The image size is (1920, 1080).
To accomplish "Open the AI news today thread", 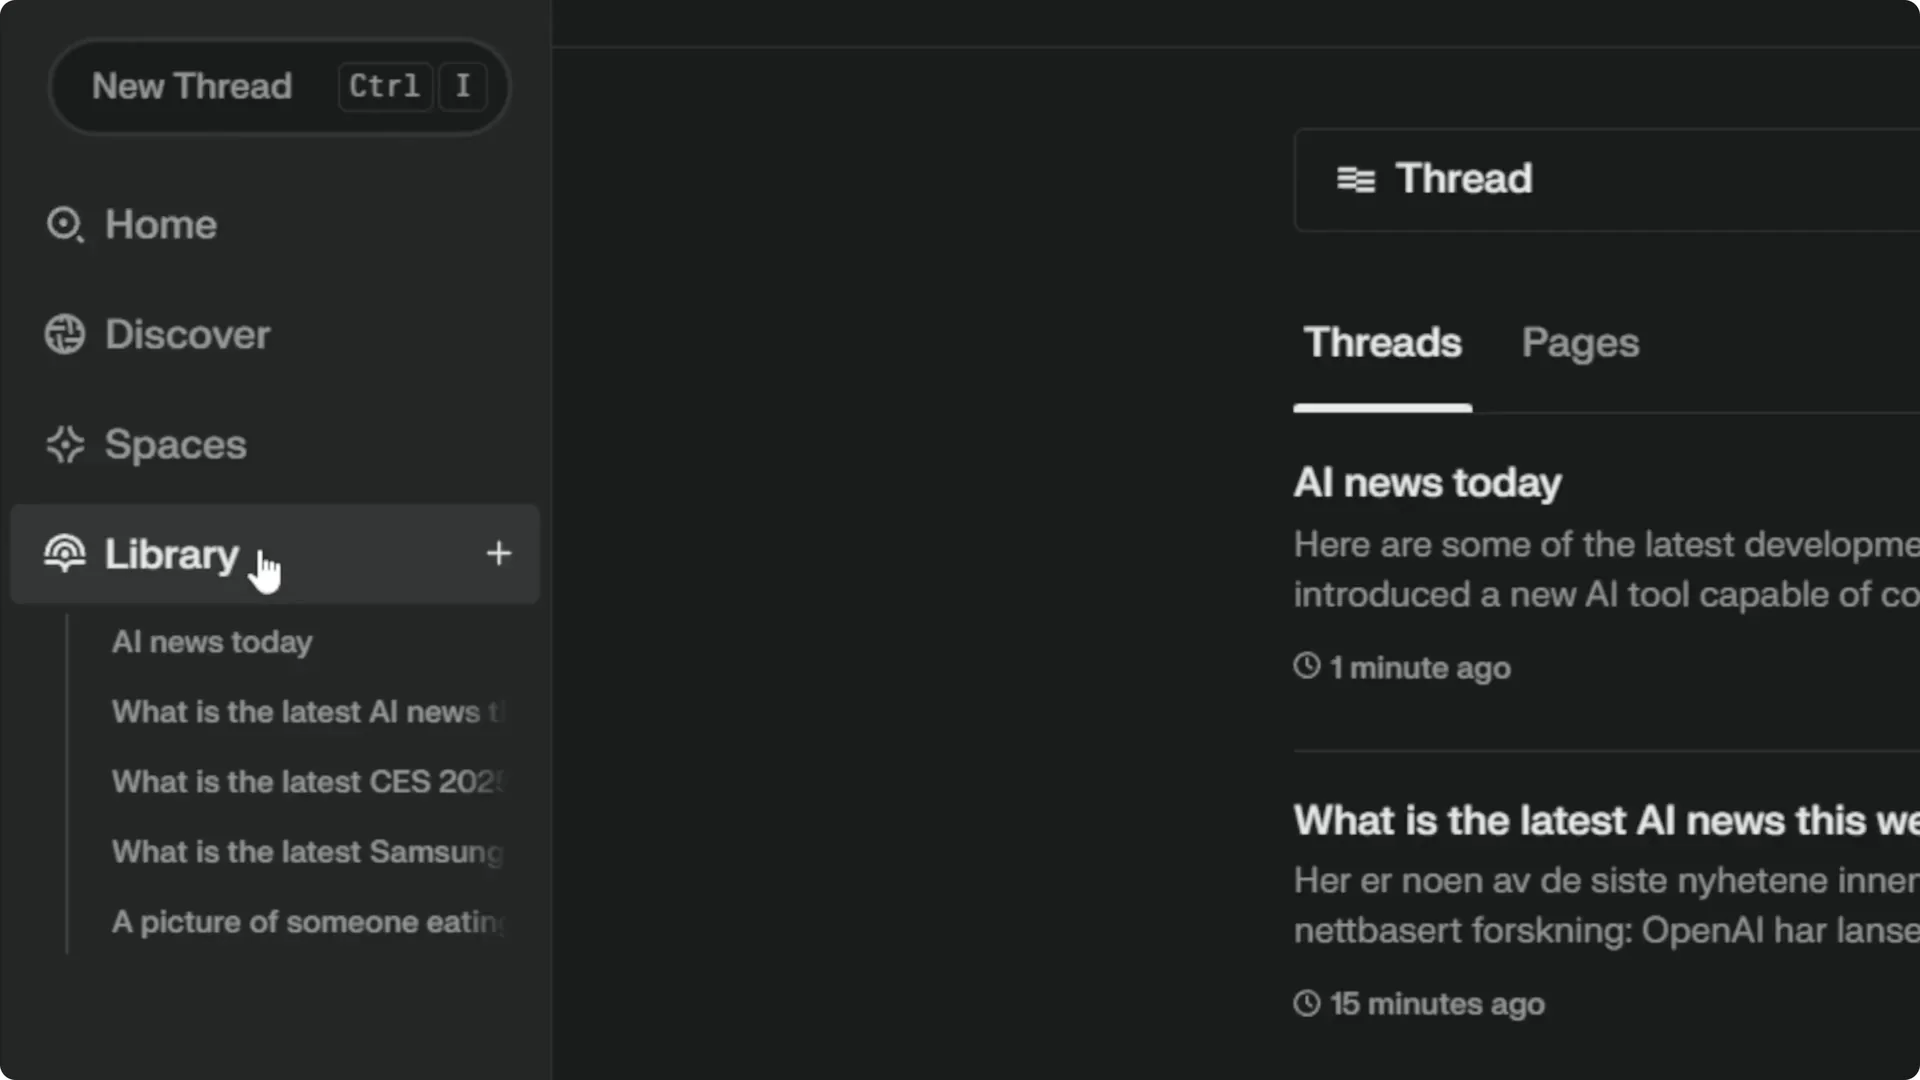I will (x=1427, y=482).
